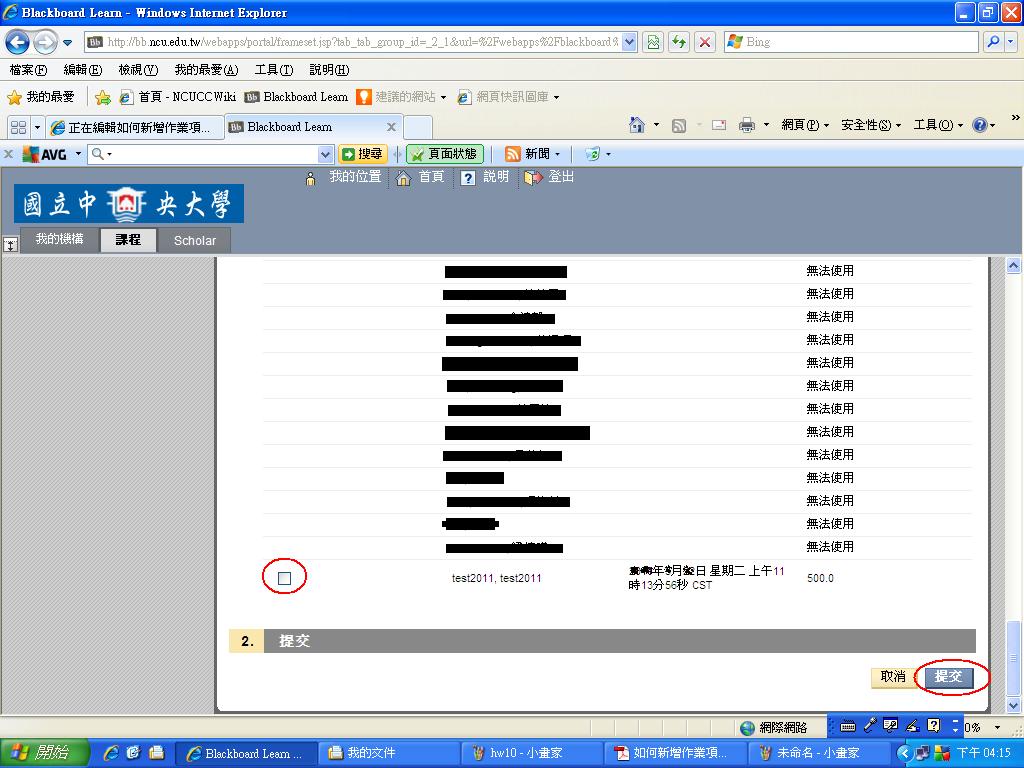
Task: Click the page vertical scrollbar up arrow
Action: coord(1013,266)
